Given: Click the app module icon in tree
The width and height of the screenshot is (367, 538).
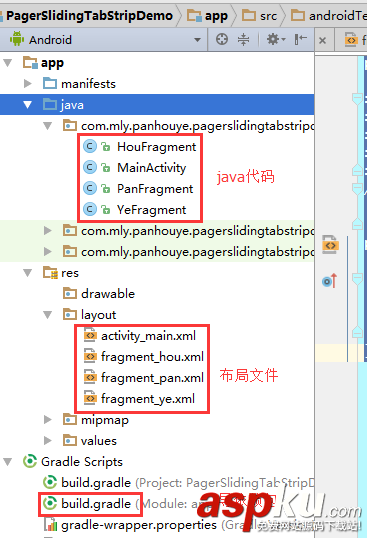Looking at the screenshot, I should pyautogui.click(x=30, y=62).
